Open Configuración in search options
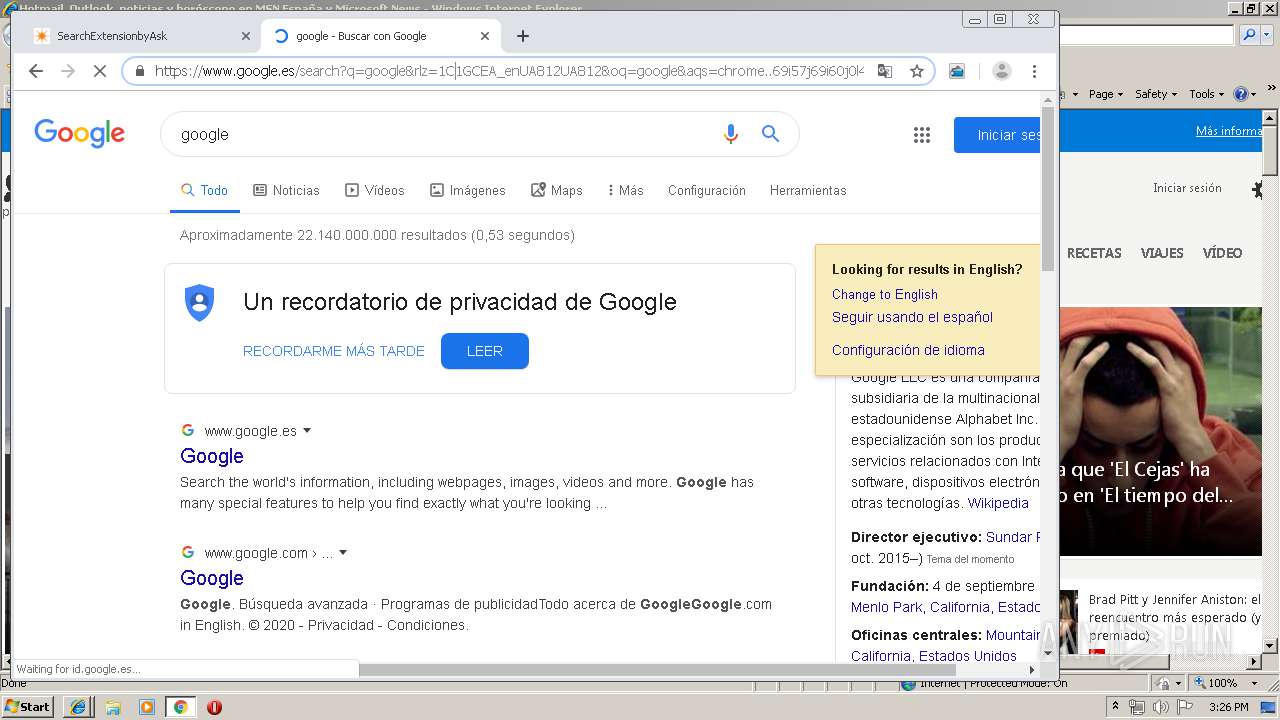1280x720 pixels. pos(707,190)
